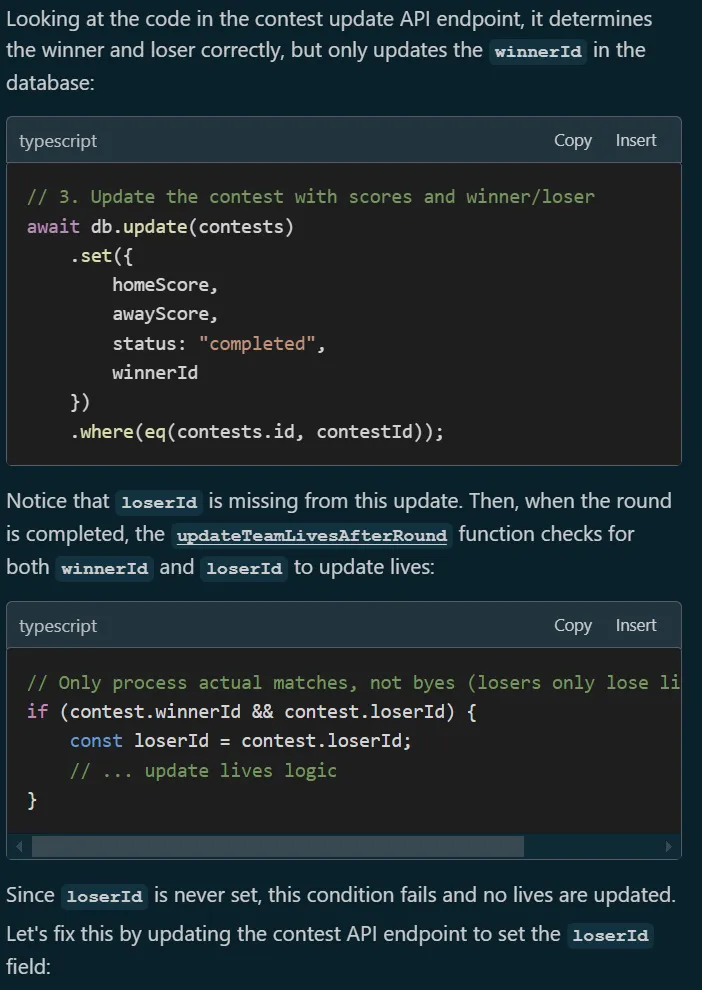The height and width of the screenshot is (990, 702).
Task: Copy the contest.winnerId if-statement snippet
Action: 572,626
